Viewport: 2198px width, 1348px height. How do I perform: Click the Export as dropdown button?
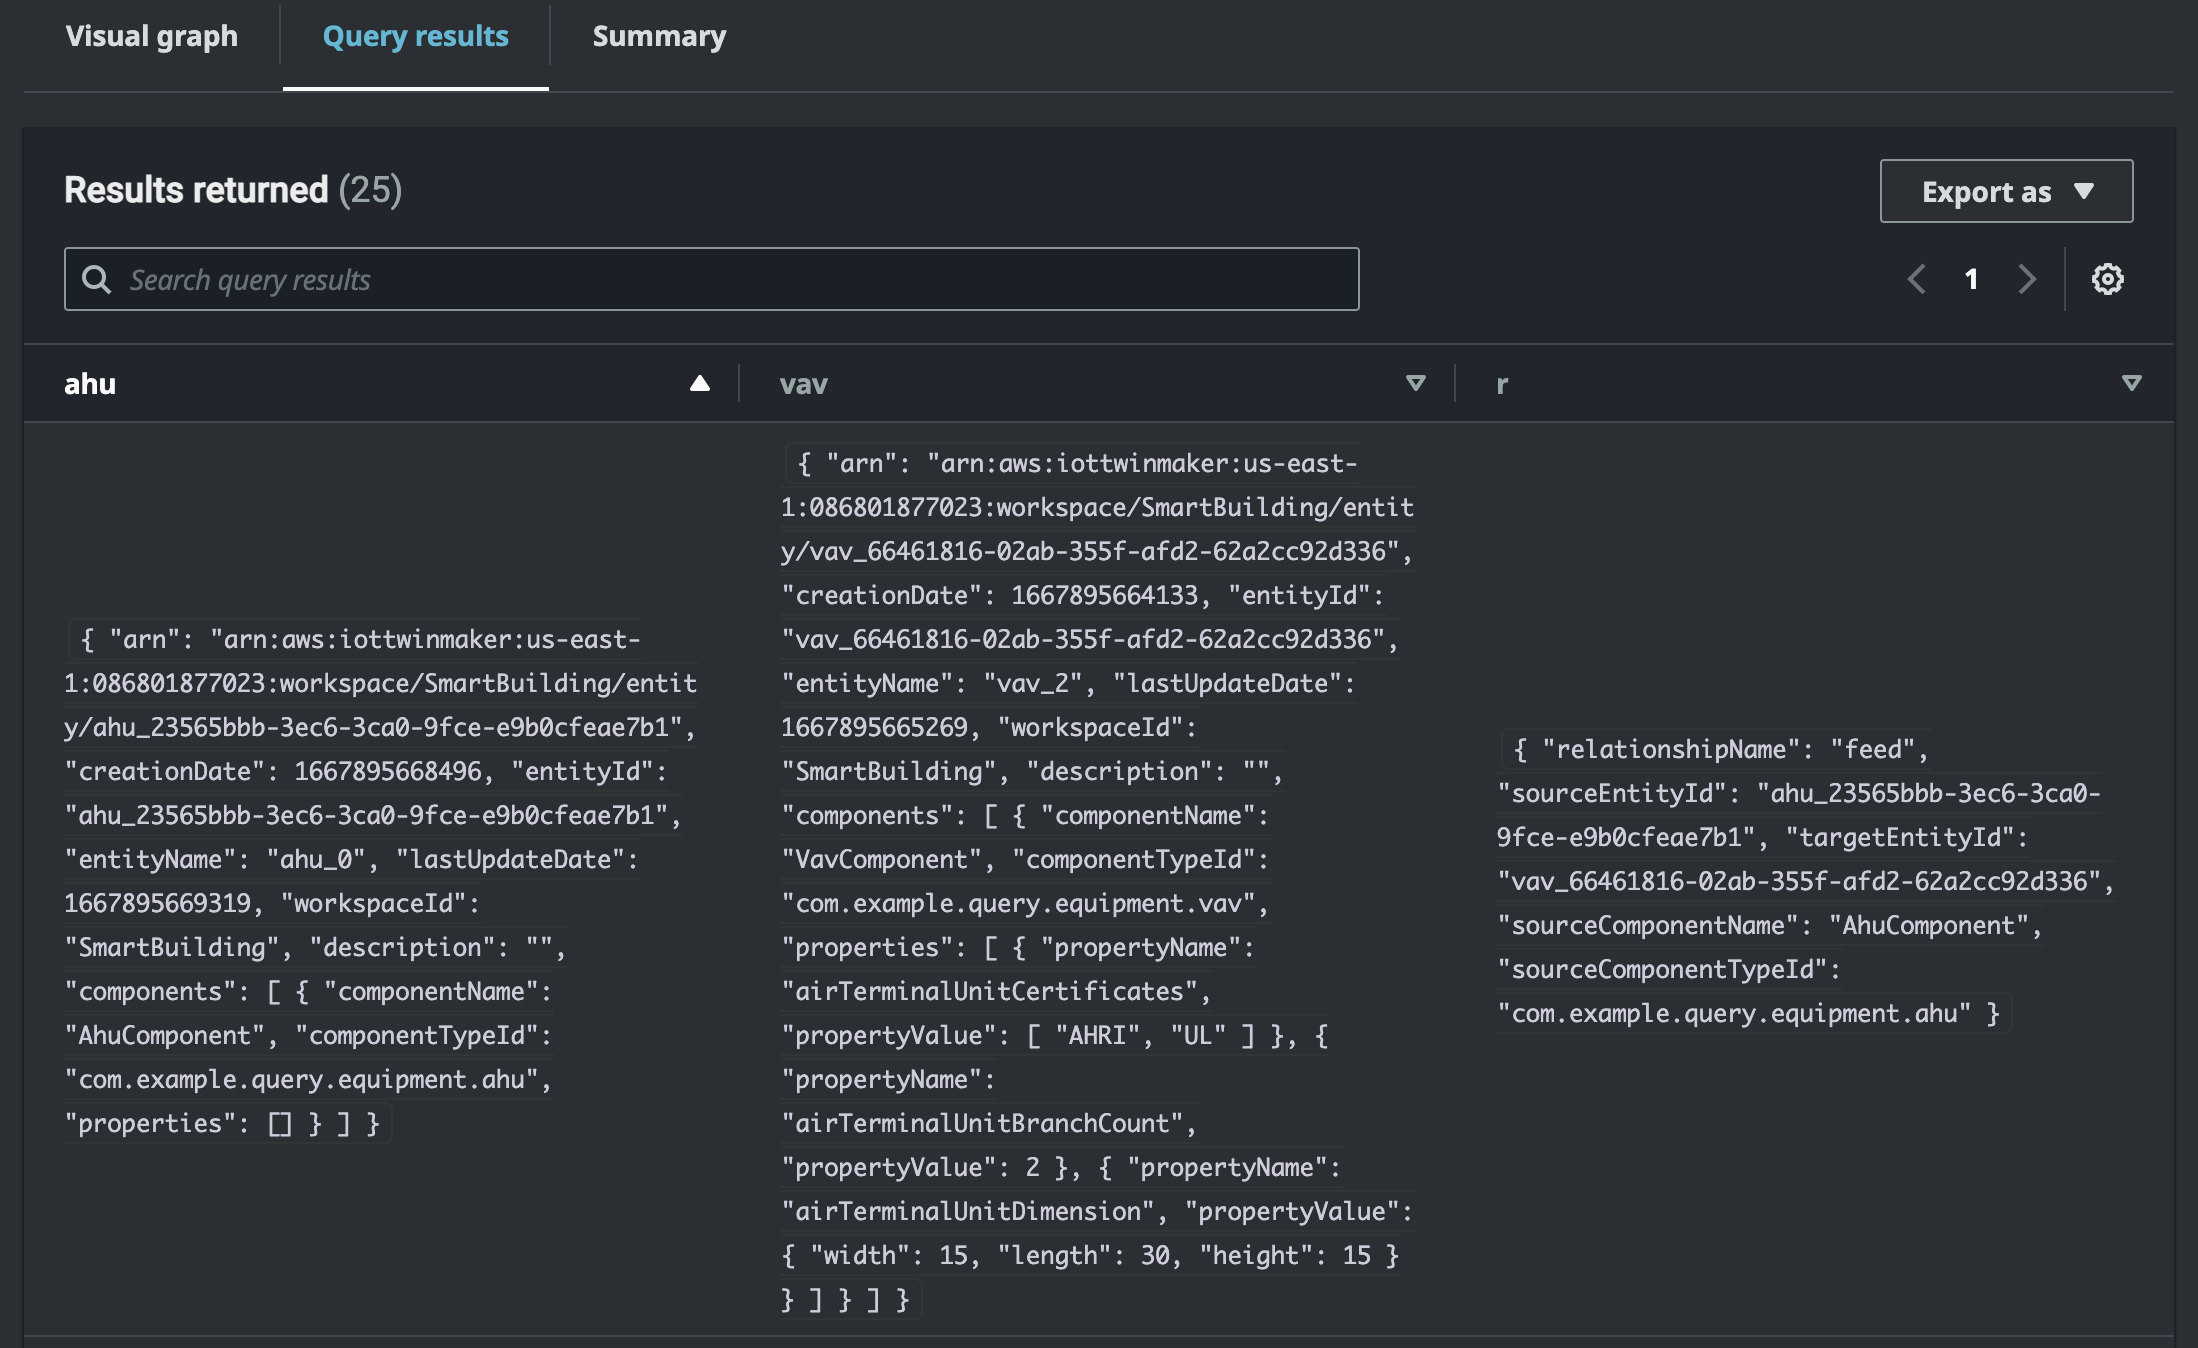pyautogui.click(x=2006, y=190)
